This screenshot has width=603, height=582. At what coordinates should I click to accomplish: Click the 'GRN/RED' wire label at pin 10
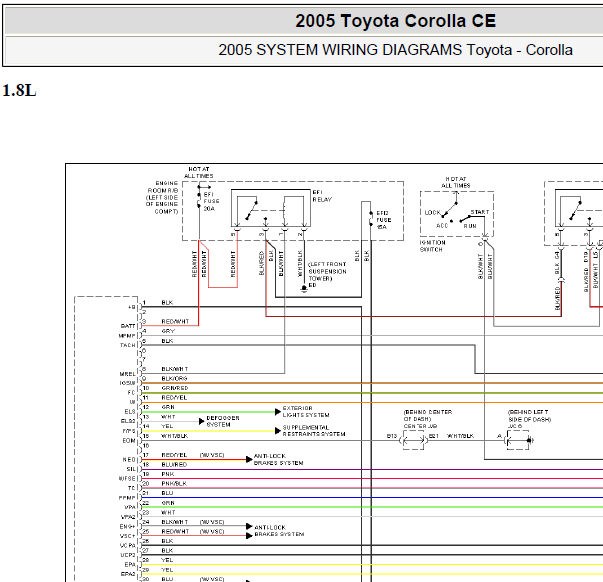tap(175, 388)
